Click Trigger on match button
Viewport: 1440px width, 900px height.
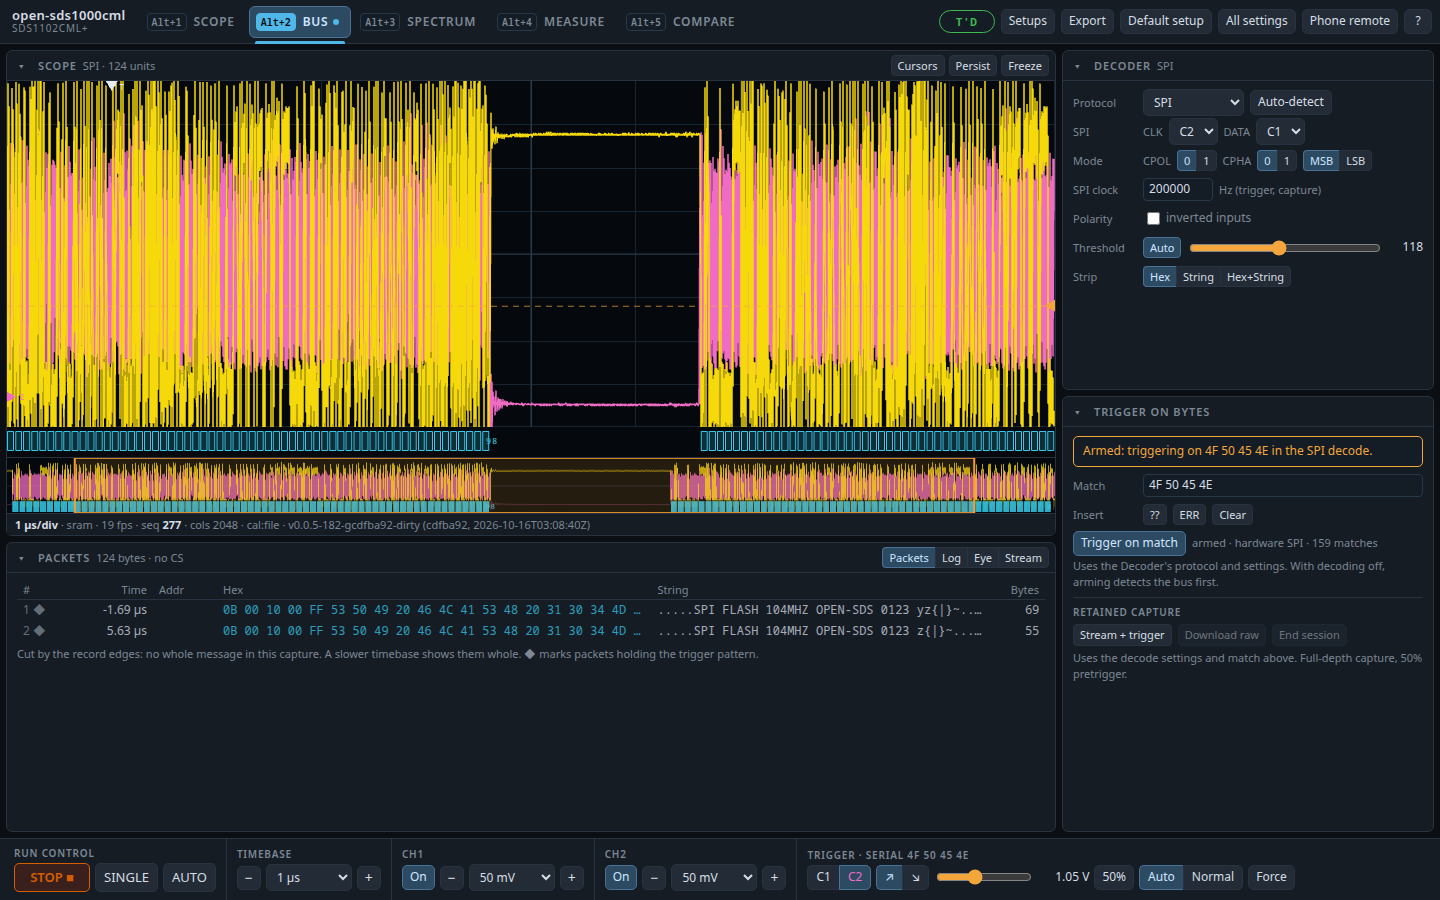(x=1129, y=543)
